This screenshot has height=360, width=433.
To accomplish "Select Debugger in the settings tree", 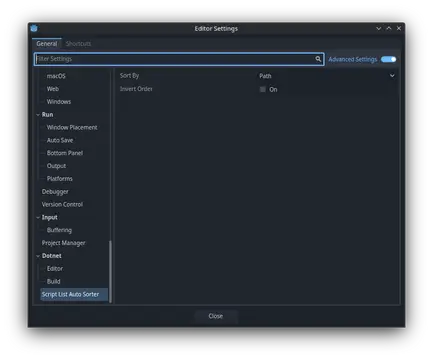I will point(55,192).
